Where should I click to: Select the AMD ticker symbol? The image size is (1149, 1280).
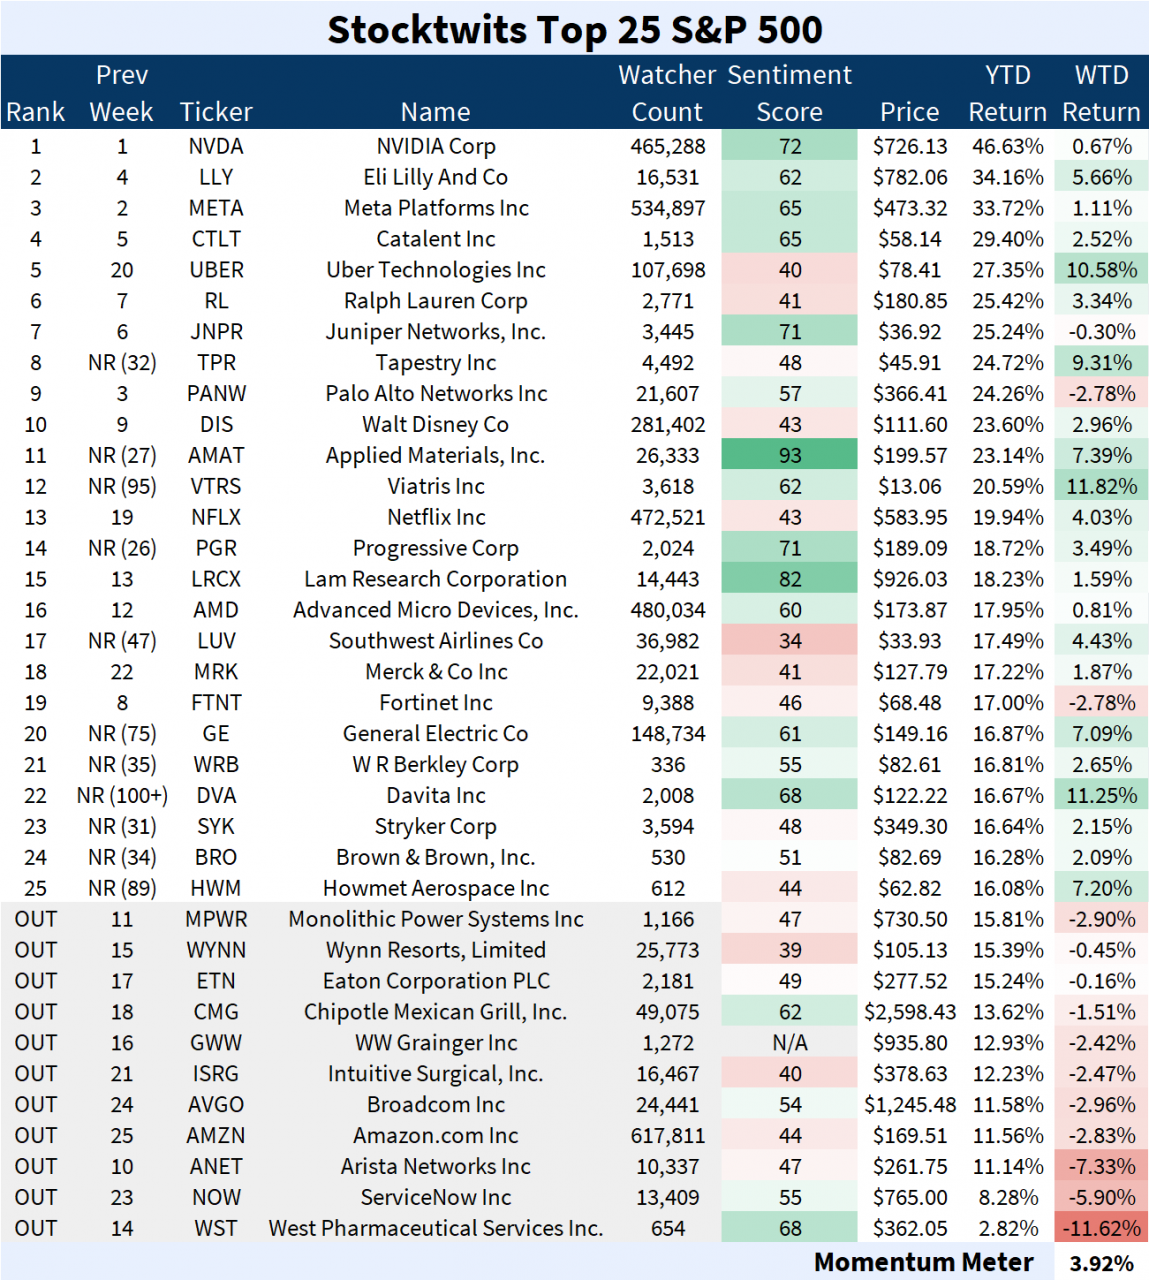pyautogui.click(x=216, y=609)
